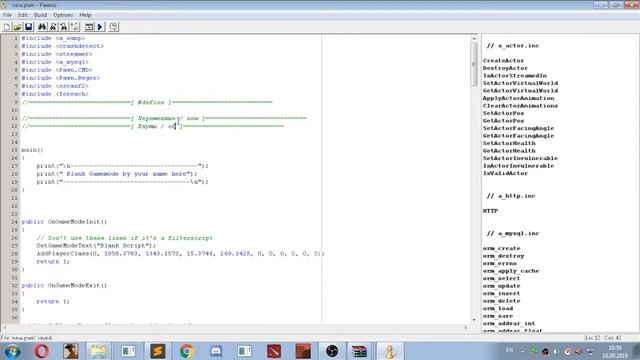
Task: Click the Replace toolbar icon
Action: (x=64, y=27)
